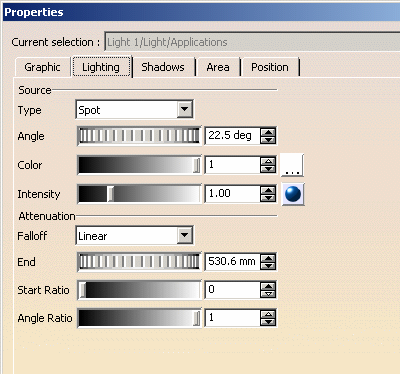Viewport: 400px width, 374px height.
Task: Increase the Angle value with up arrow
Action: pyautogui.click(x=268, y=132)
